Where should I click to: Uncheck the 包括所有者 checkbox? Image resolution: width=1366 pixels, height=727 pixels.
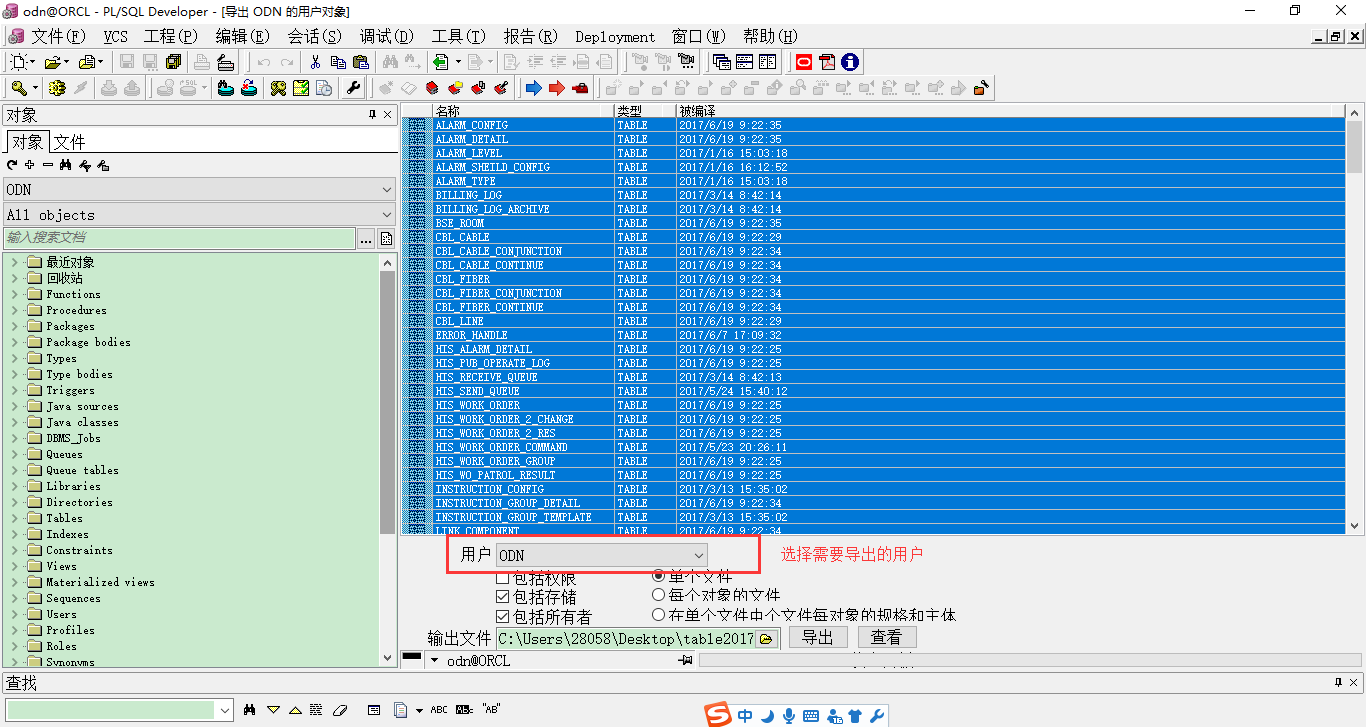pyautogui.click(x=503, y=617)
